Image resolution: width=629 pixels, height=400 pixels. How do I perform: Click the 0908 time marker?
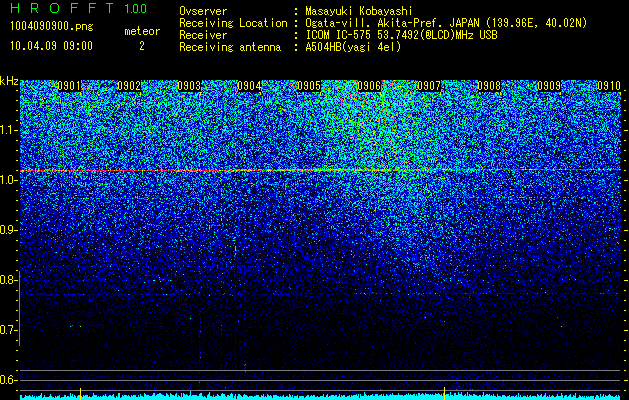coord(489,86)
